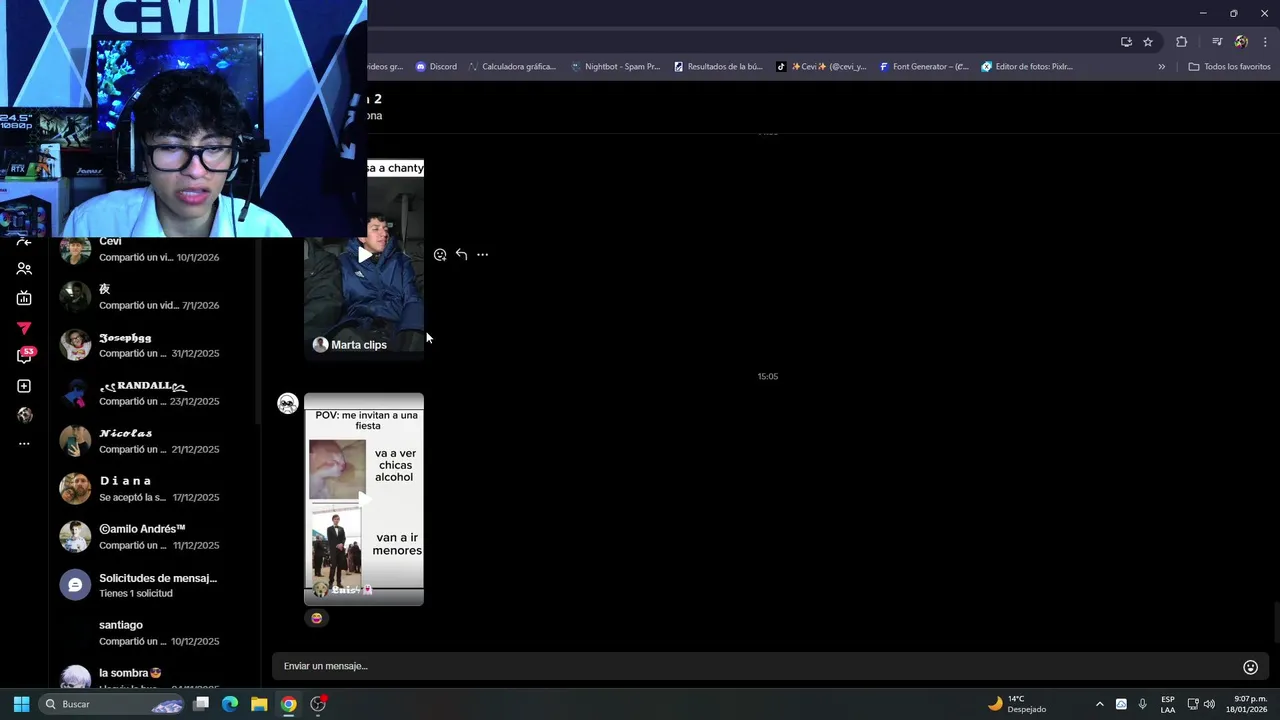
Task: Open the profile avatar in TikTok sidebar
Action: [x=24, y=415]
